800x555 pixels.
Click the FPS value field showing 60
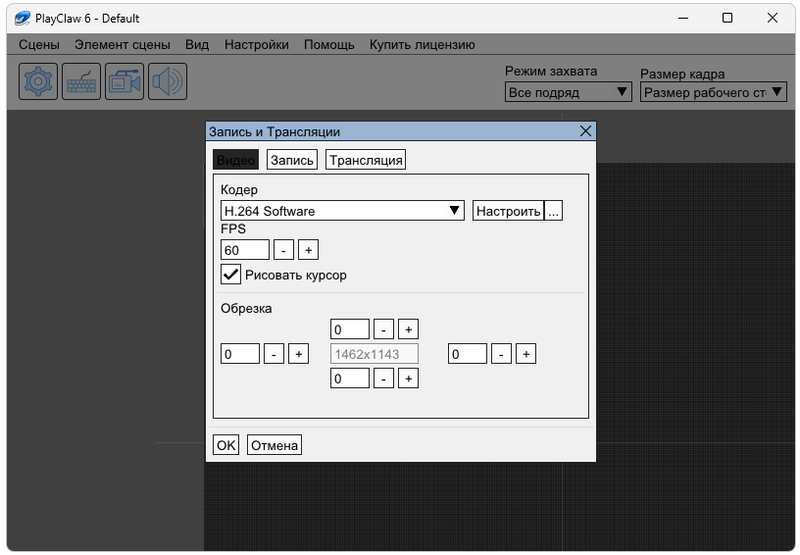click(x=245, y=250)
